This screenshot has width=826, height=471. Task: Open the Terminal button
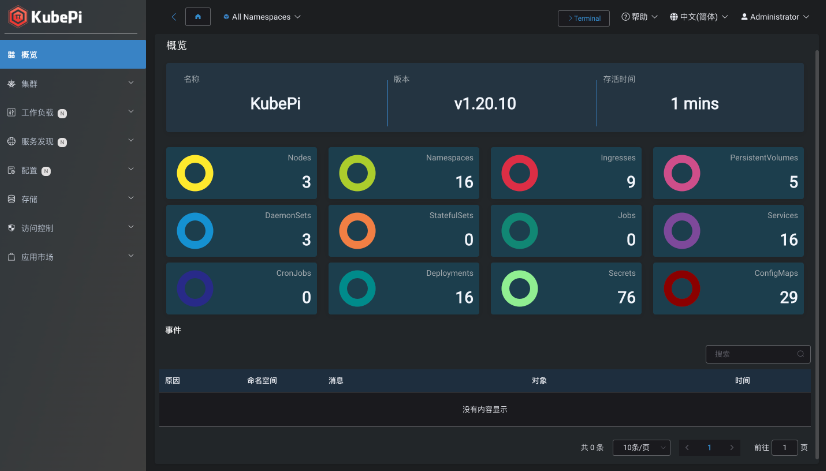click(x=583, y=18)
